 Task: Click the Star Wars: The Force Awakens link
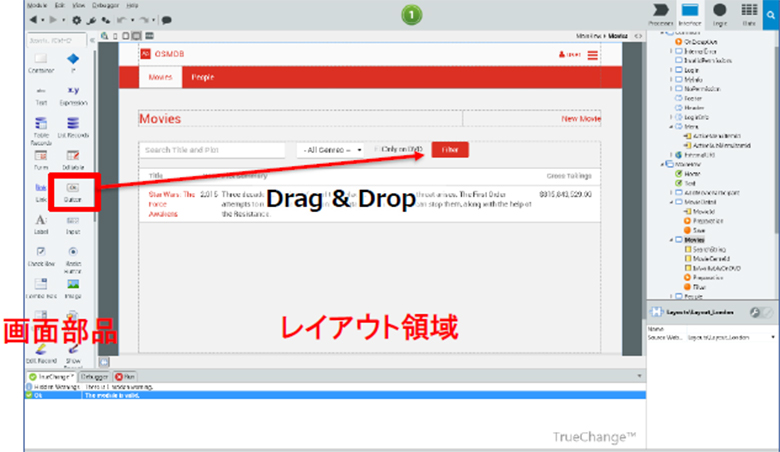click(x=171, y=204)
